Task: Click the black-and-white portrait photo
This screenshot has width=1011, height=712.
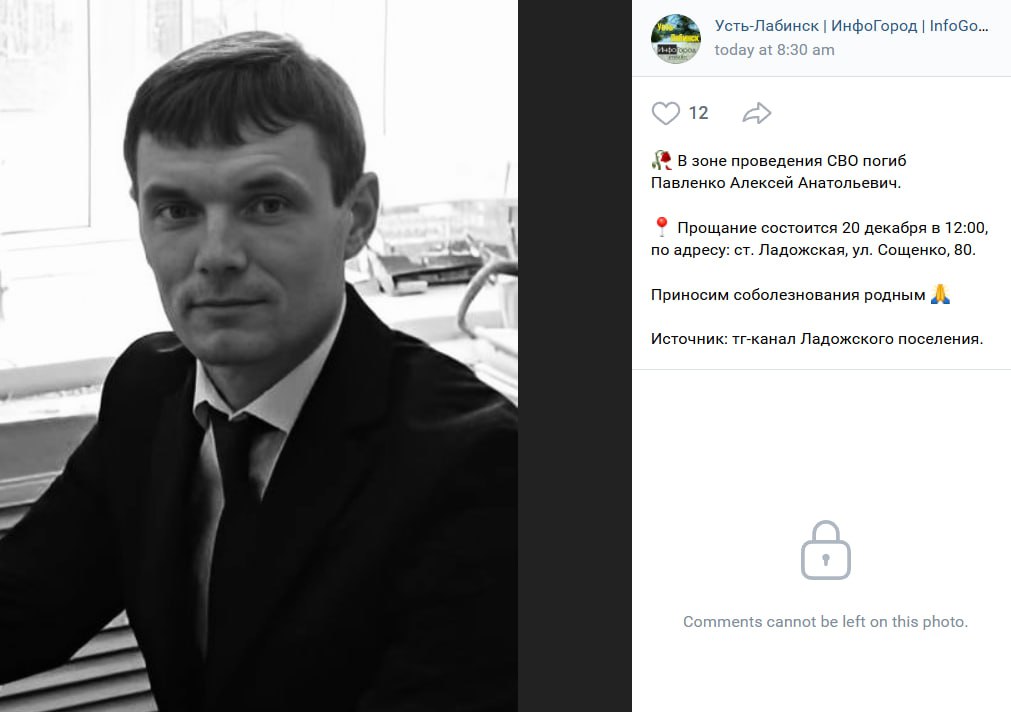Action: click(x=259, y=356)
